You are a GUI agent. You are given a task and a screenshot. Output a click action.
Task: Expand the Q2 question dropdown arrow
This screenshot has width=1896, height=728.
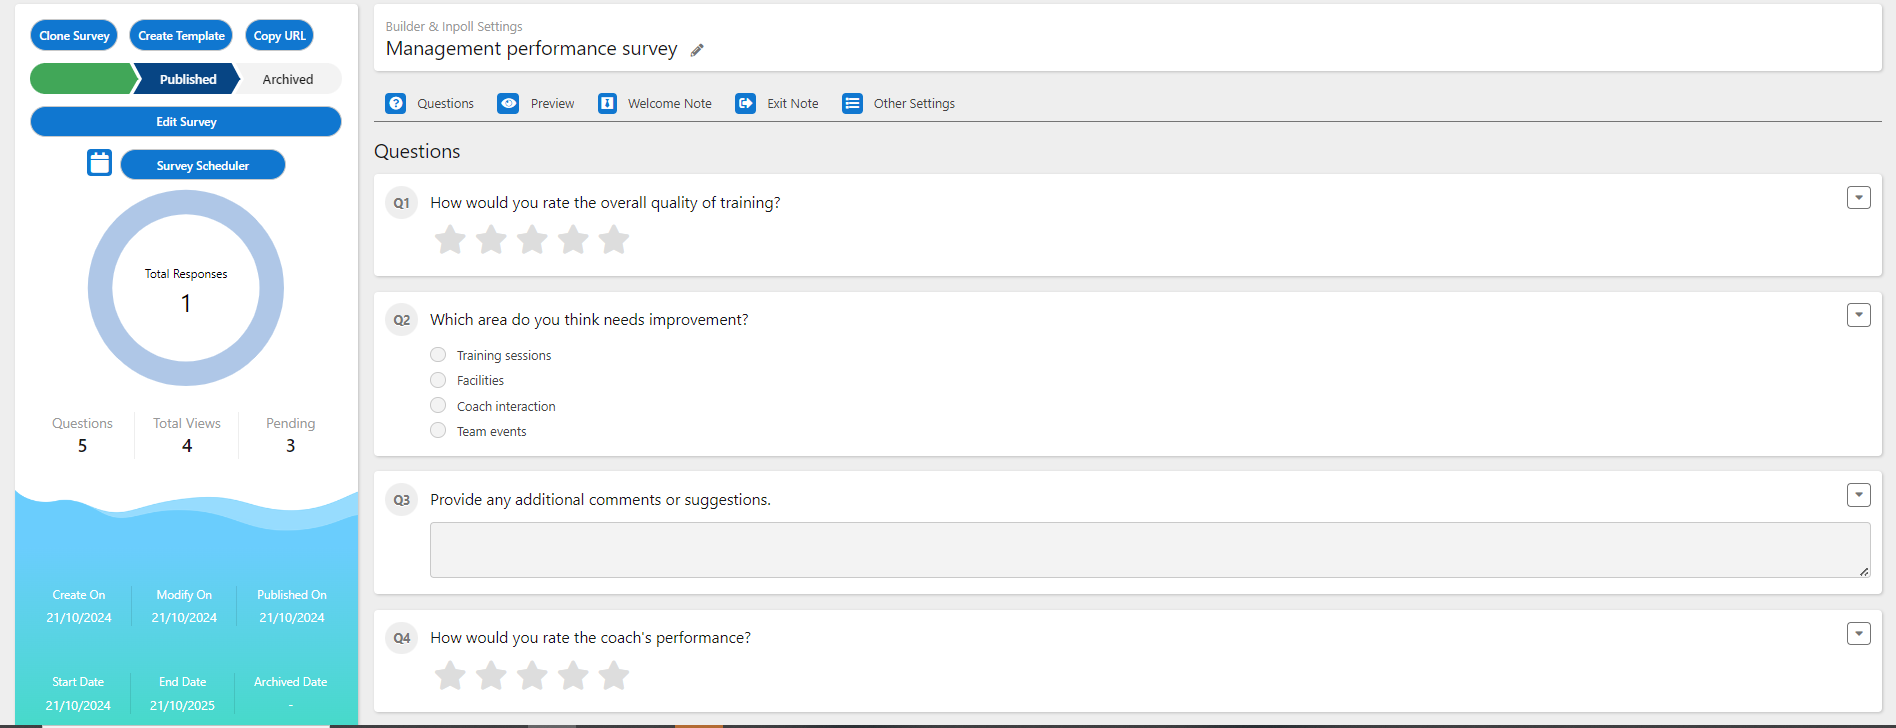[1859, 316]
